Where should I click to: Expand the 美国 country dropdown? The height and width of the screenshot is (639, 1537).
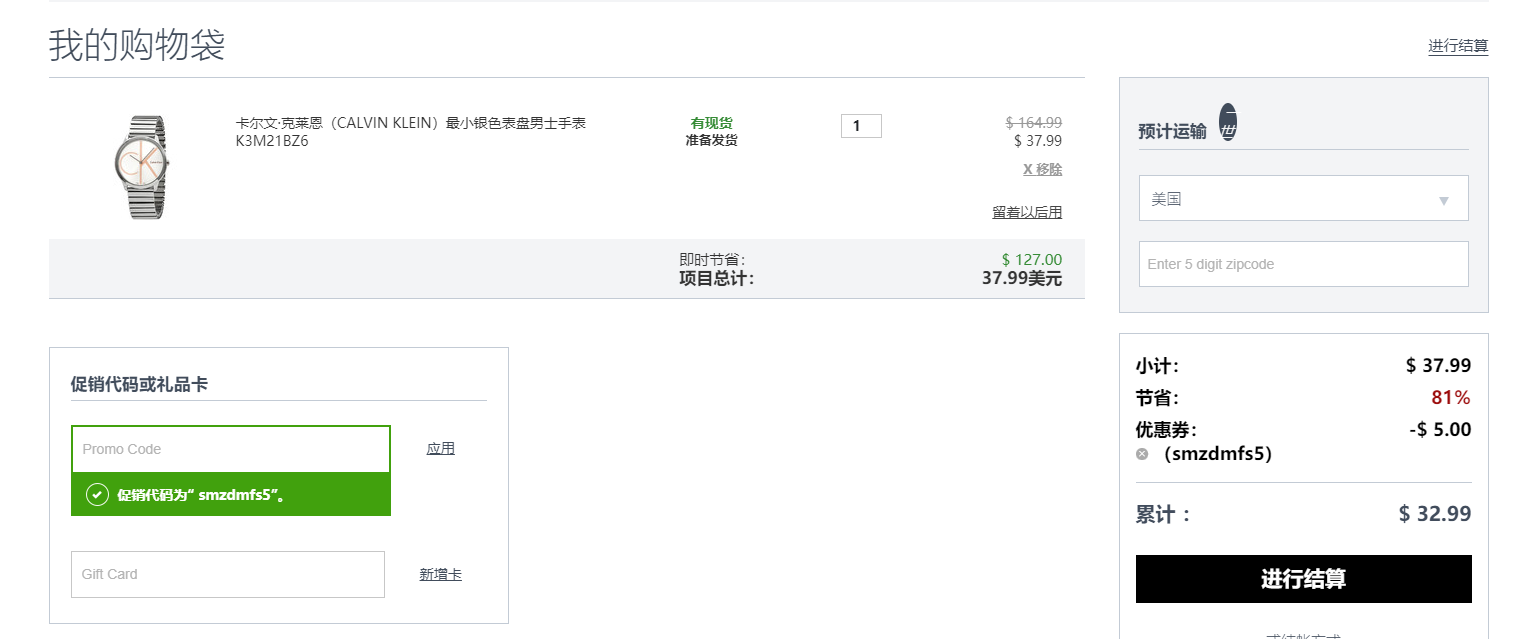tap(1304, 199)
